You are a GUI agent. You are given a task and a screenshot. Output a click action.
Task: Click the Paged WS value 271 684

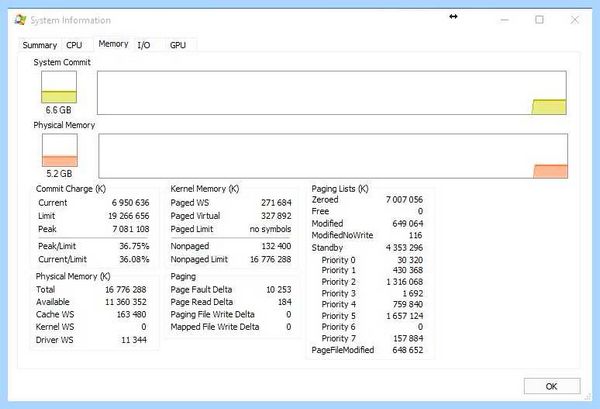coord(276,203)
